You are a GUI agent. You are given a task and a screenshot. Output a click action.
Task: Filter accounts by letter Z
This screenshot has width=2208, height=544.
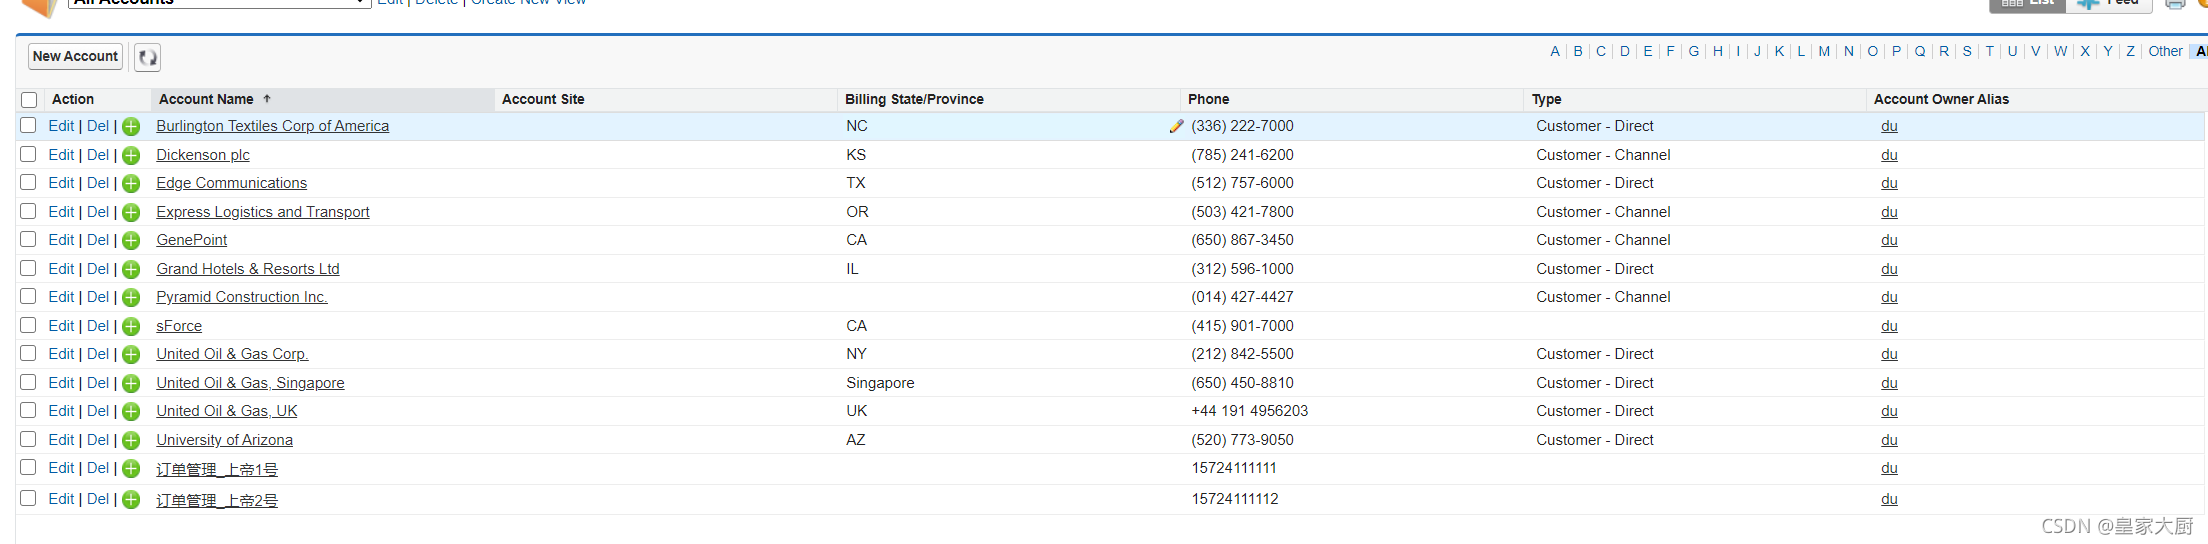tap(2130, 51)
